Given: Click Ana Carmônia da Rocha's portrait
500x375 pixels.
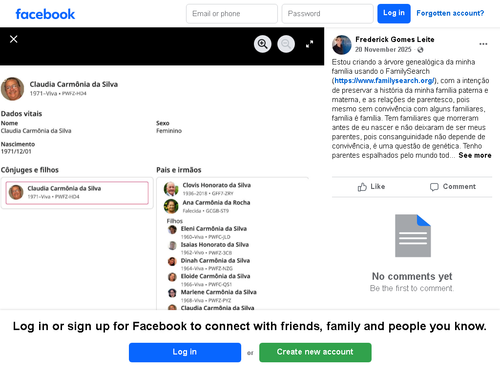Looking at the screenshot, I should tap(171, 206).
